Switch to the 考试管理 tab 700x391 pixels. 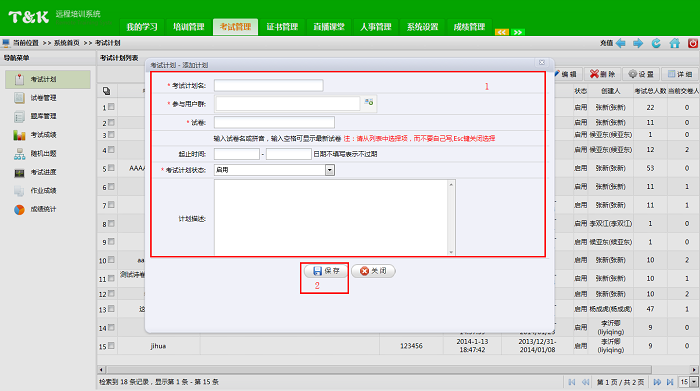(x=235, y=27)
